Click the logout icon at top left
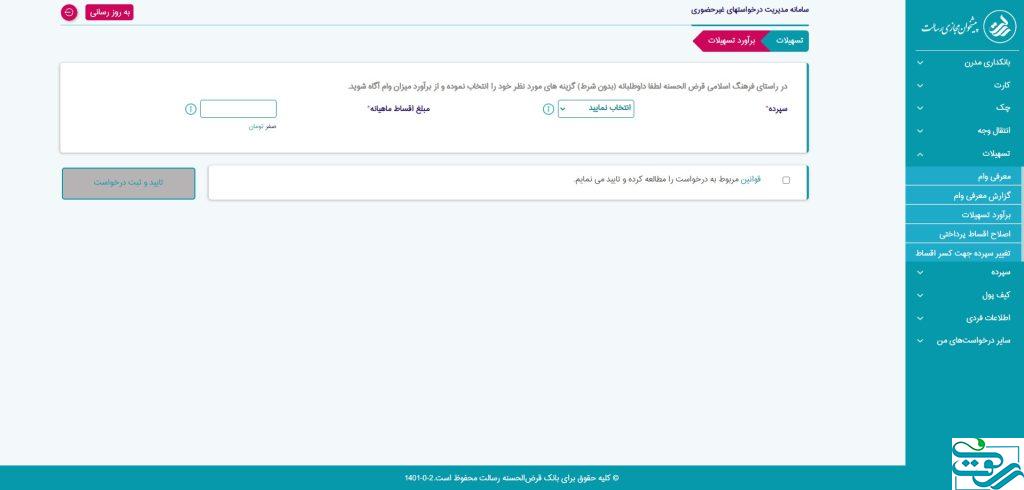 click(x=69, y=12)
